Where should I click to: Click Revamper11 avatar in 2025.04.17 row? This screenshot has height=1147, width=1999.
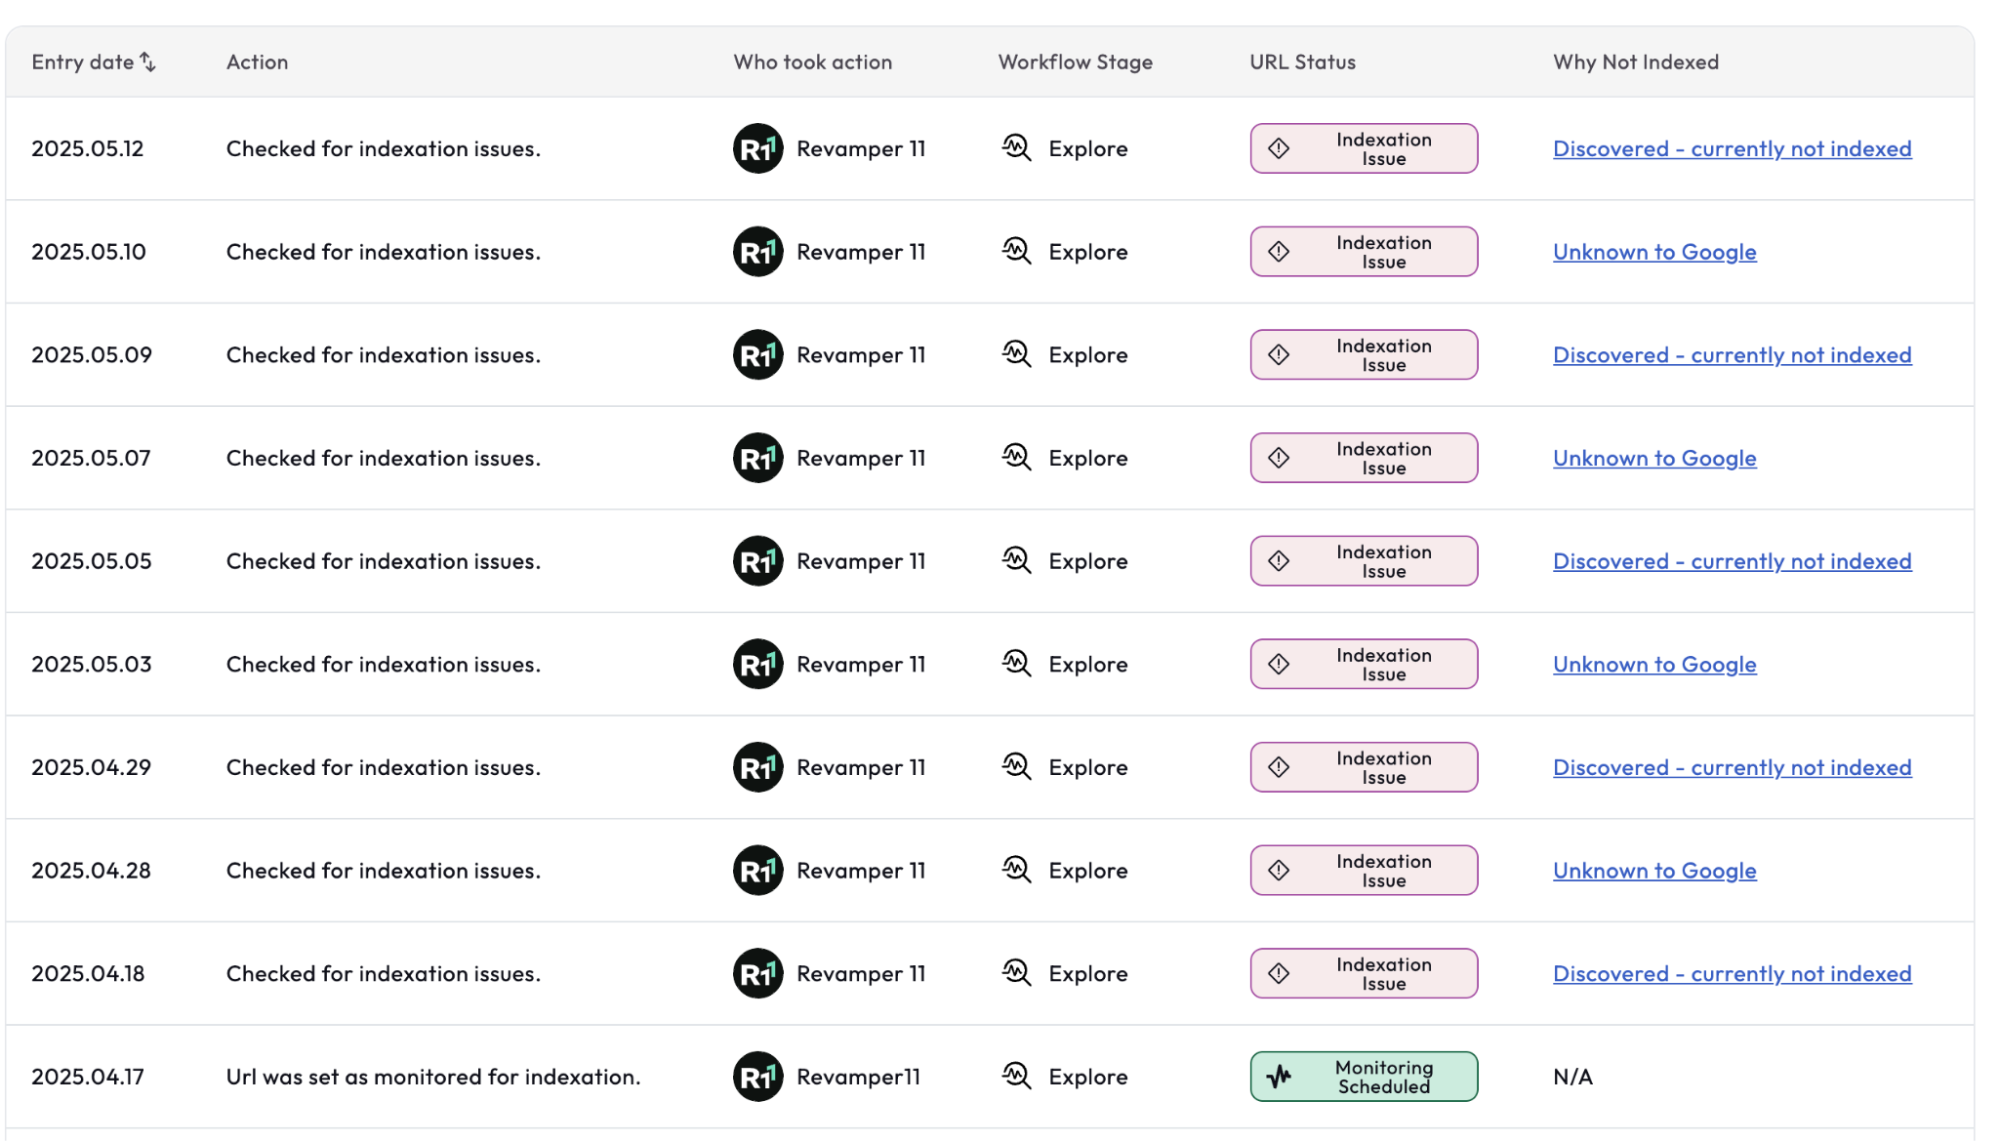pyautogui.click(x=757, y=1077)
